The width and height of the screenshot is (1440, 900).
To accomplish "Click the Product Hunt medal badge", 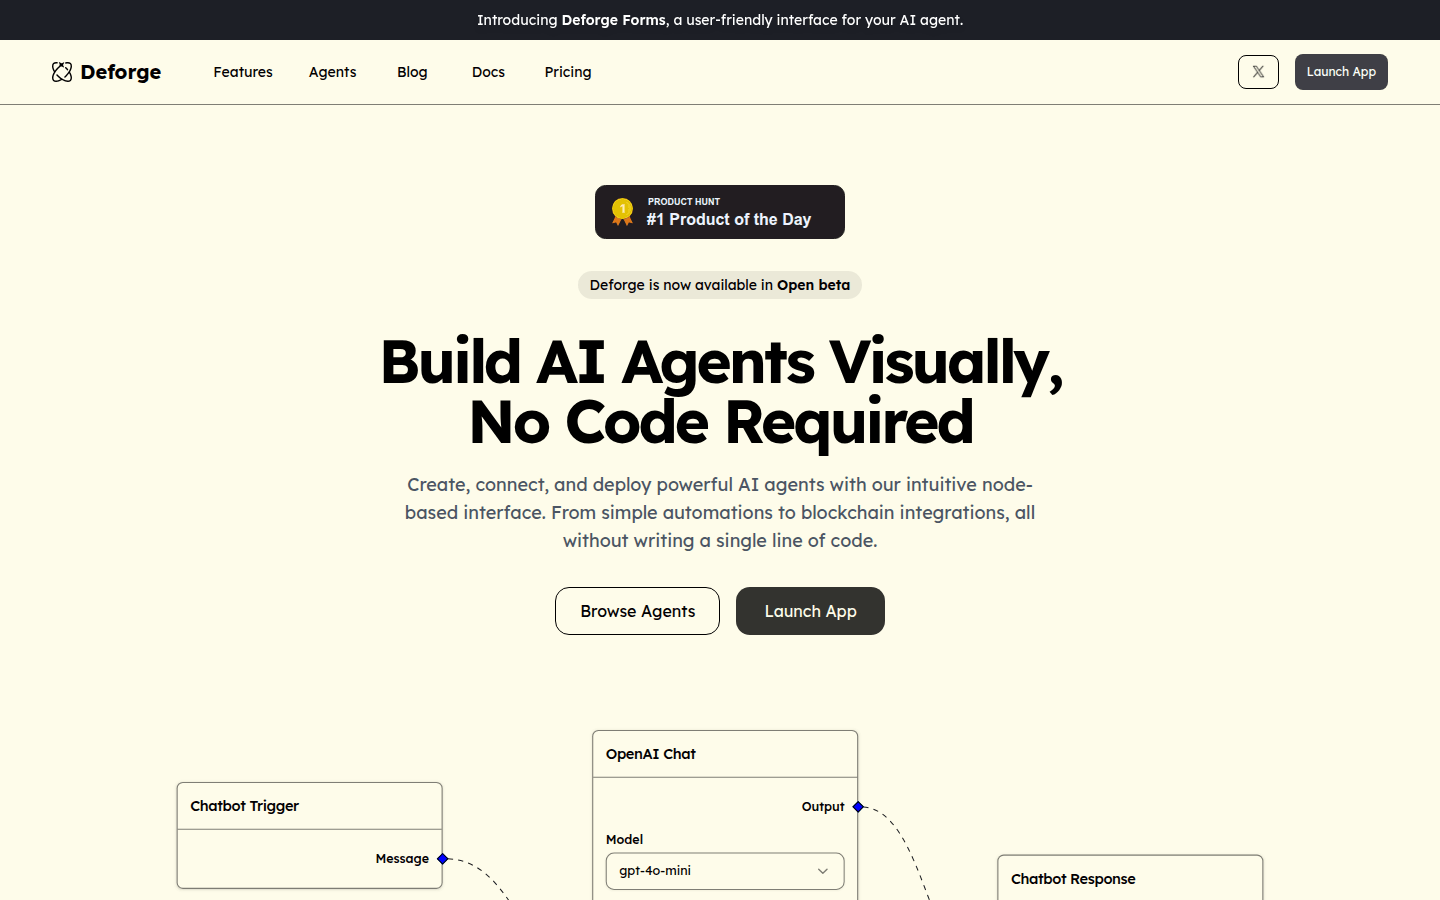I will click(622, 212).
